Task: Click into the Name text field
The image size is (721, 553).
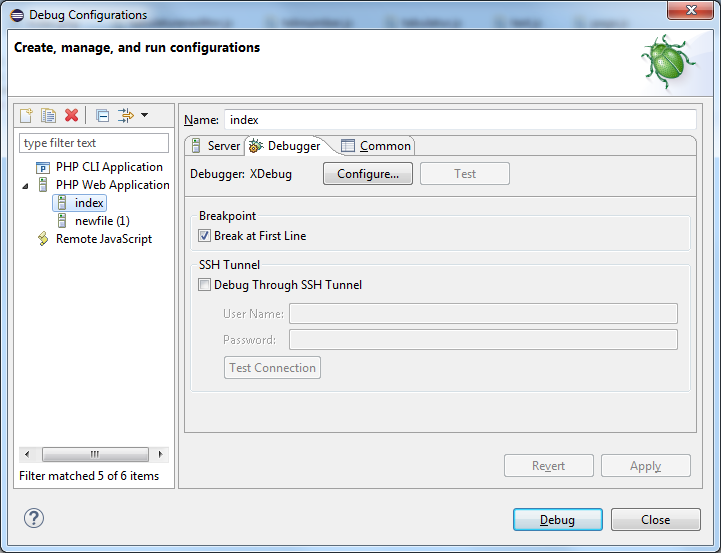Action: point(460,120)
